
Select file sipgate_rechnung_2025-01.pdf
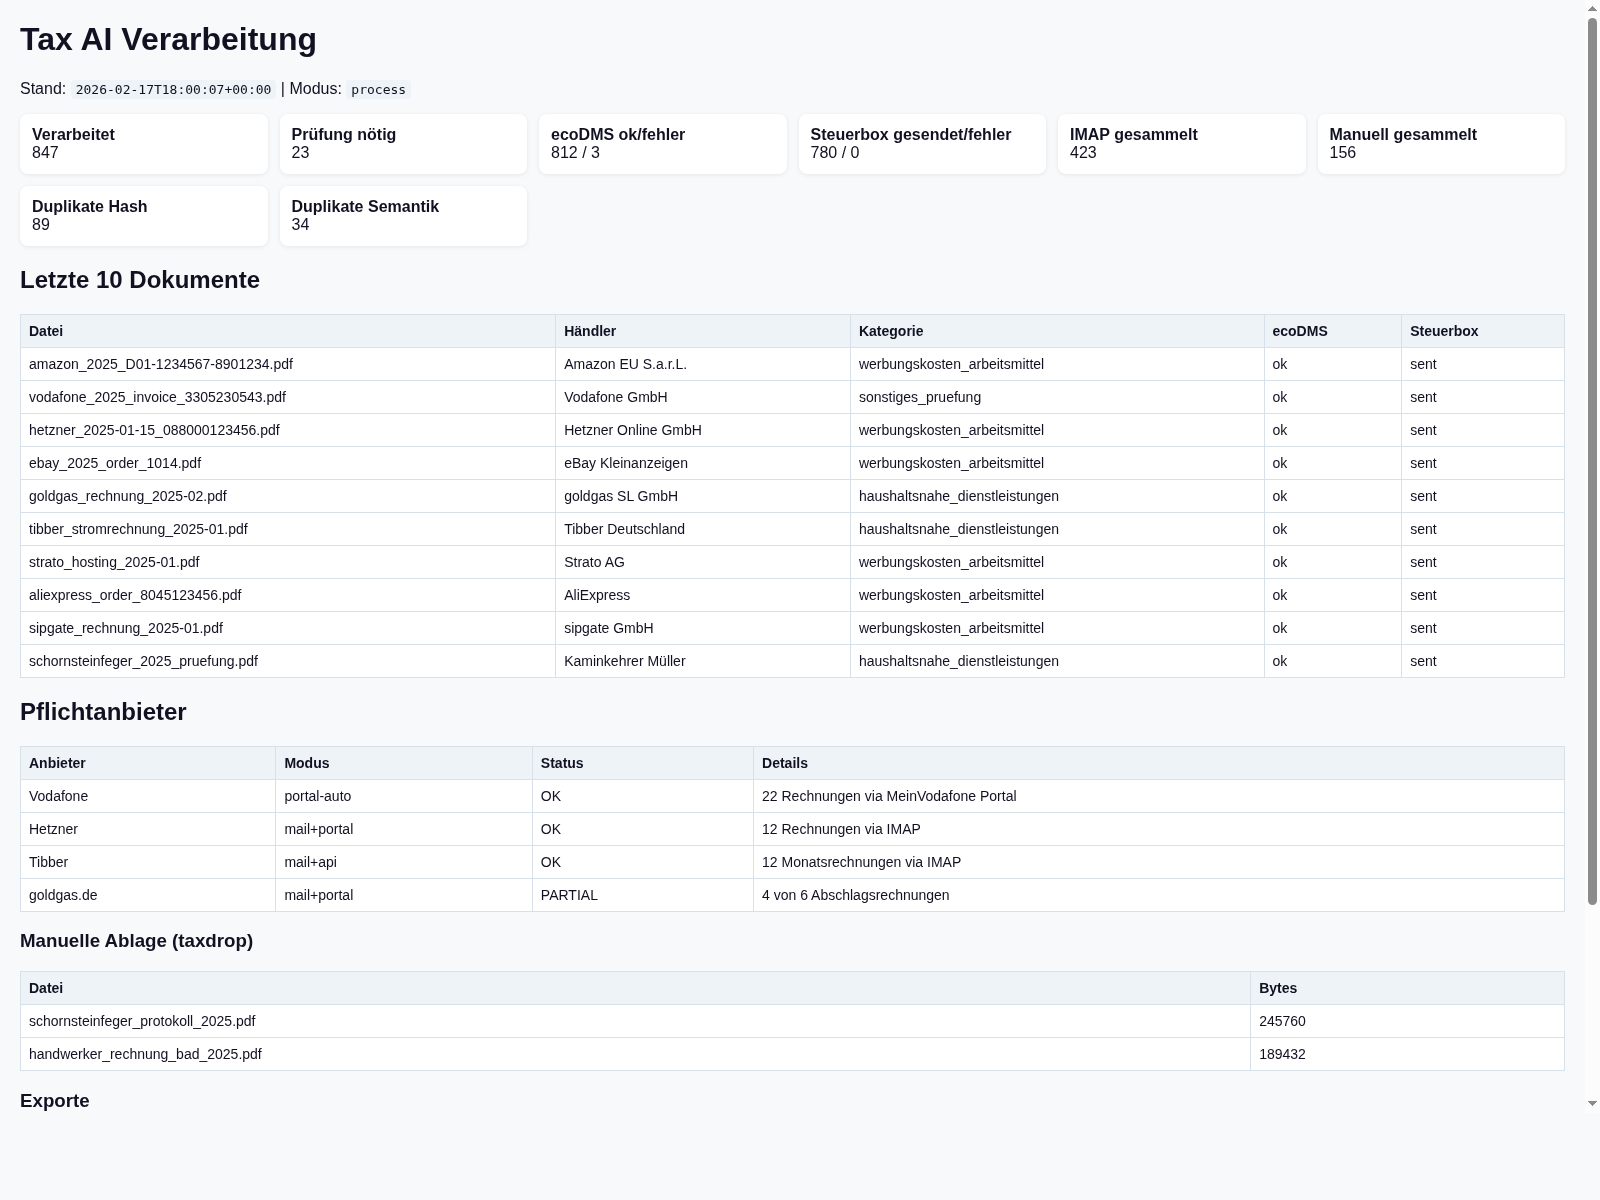pyautogui.click(x=126, y=628)
